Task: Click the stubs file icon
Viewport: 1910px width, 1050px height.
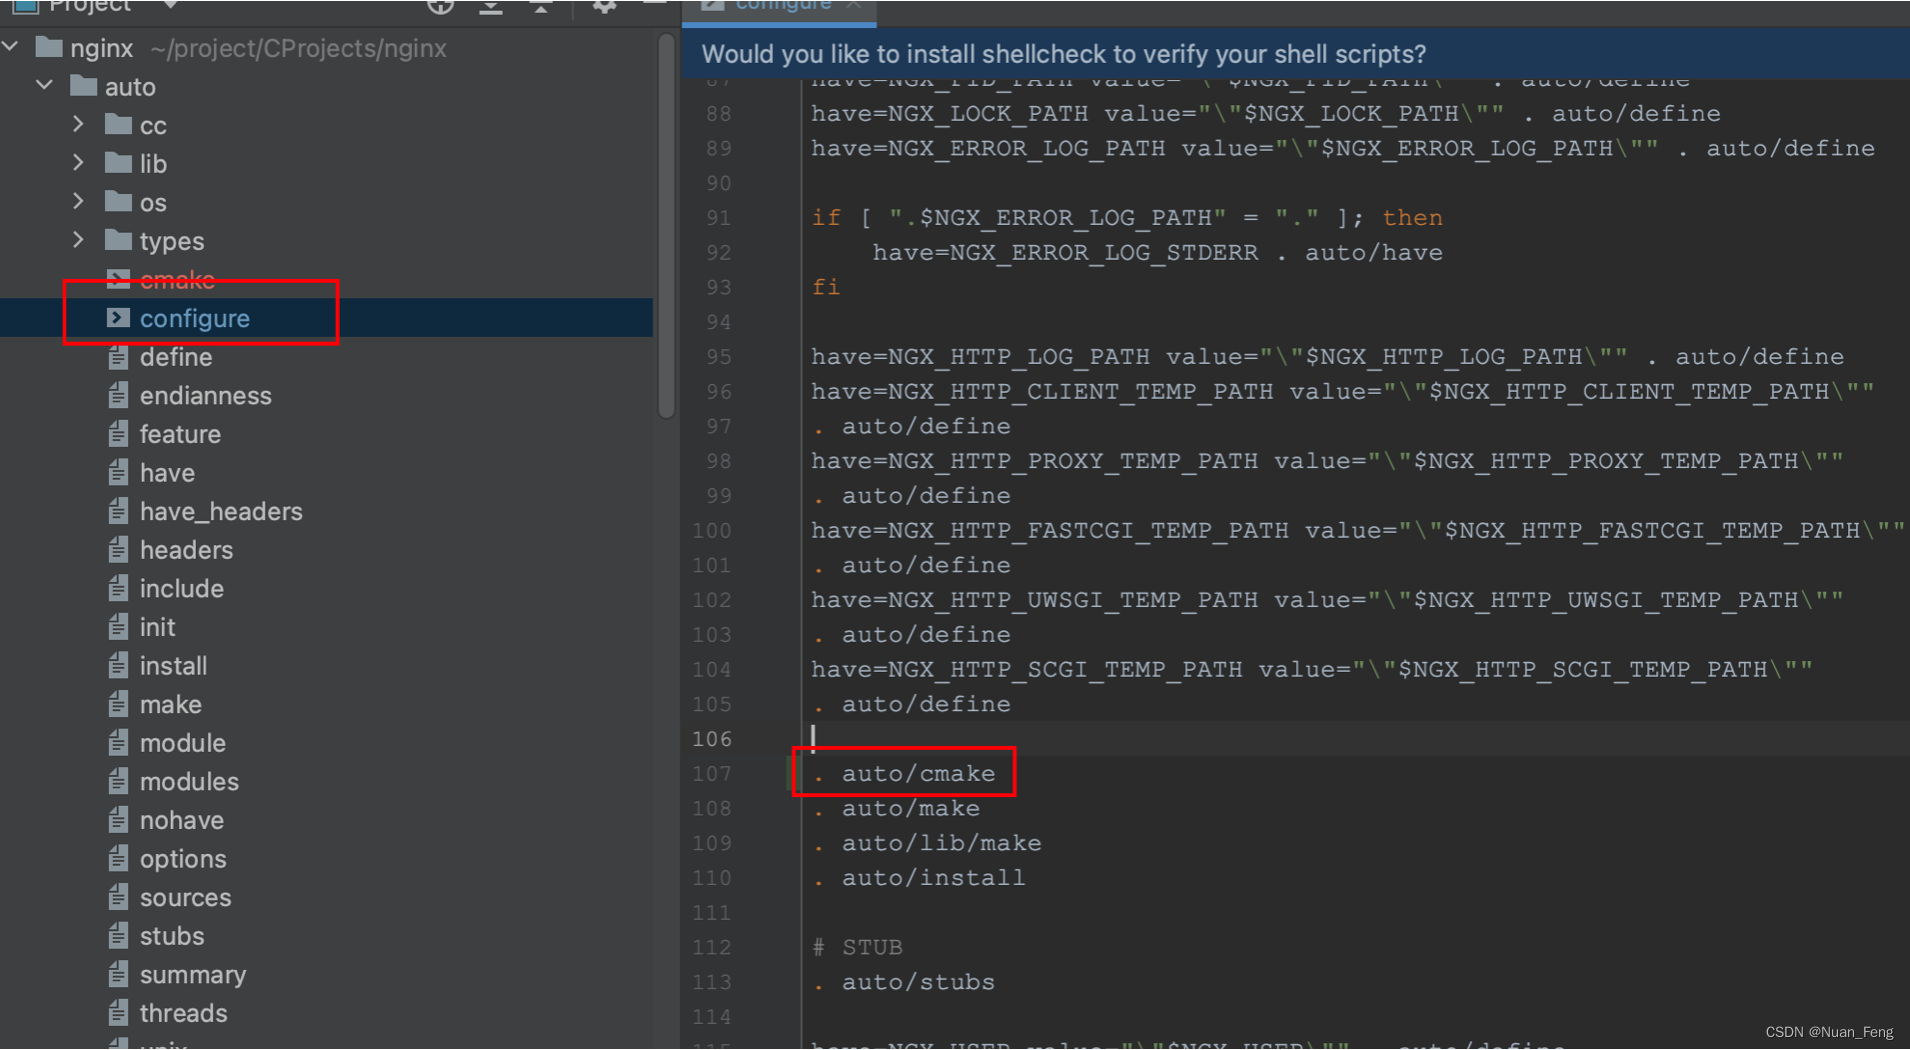Action: point(118,935)
